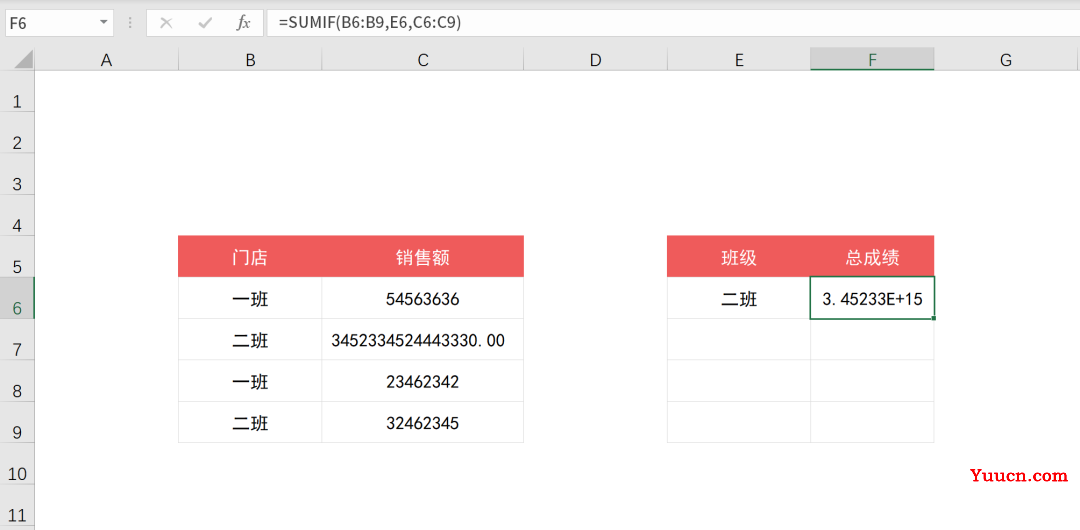Select column E header

tap(739, 60)
